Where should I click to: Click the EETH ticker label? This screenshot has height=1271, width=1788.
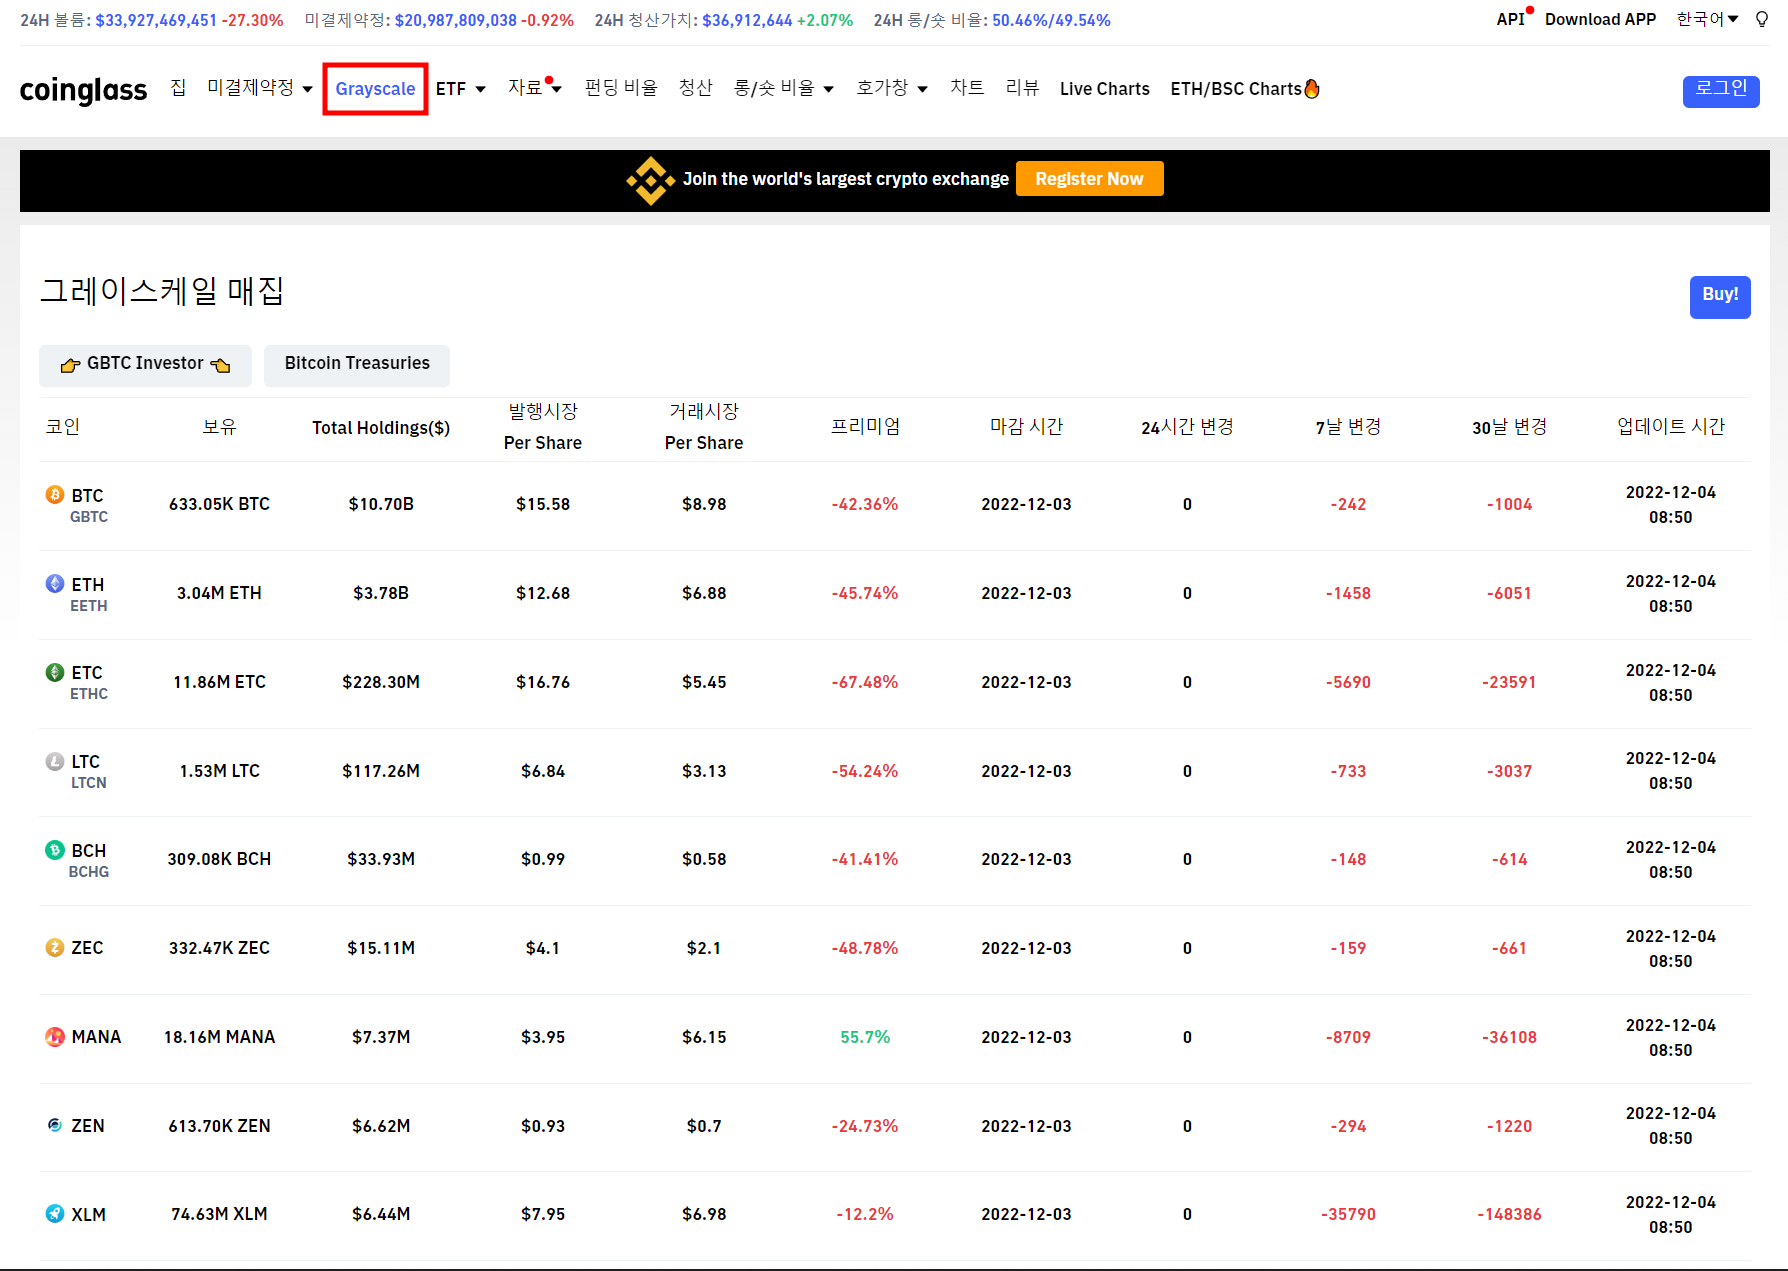click(89, 606)
